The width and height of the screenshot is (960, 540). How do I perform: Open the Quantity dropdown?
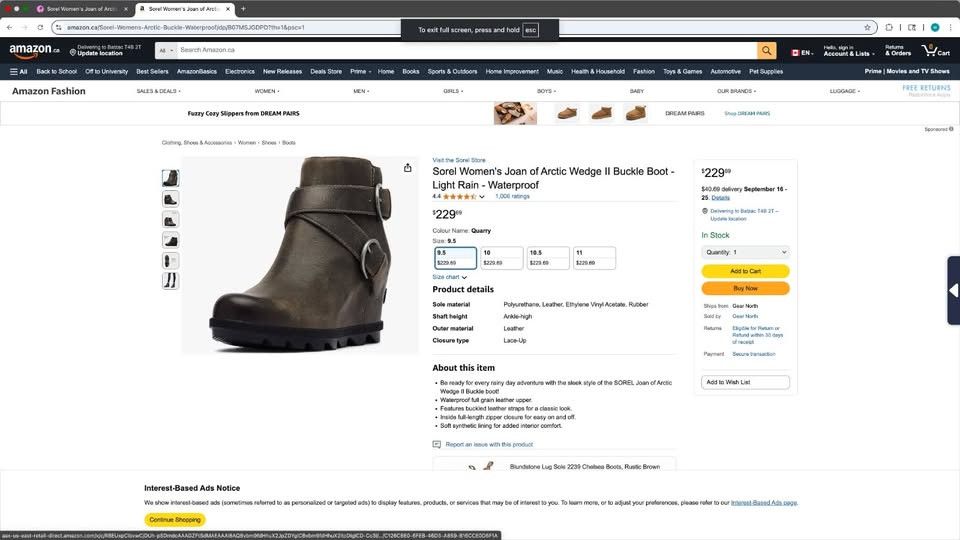coord(745,252)
